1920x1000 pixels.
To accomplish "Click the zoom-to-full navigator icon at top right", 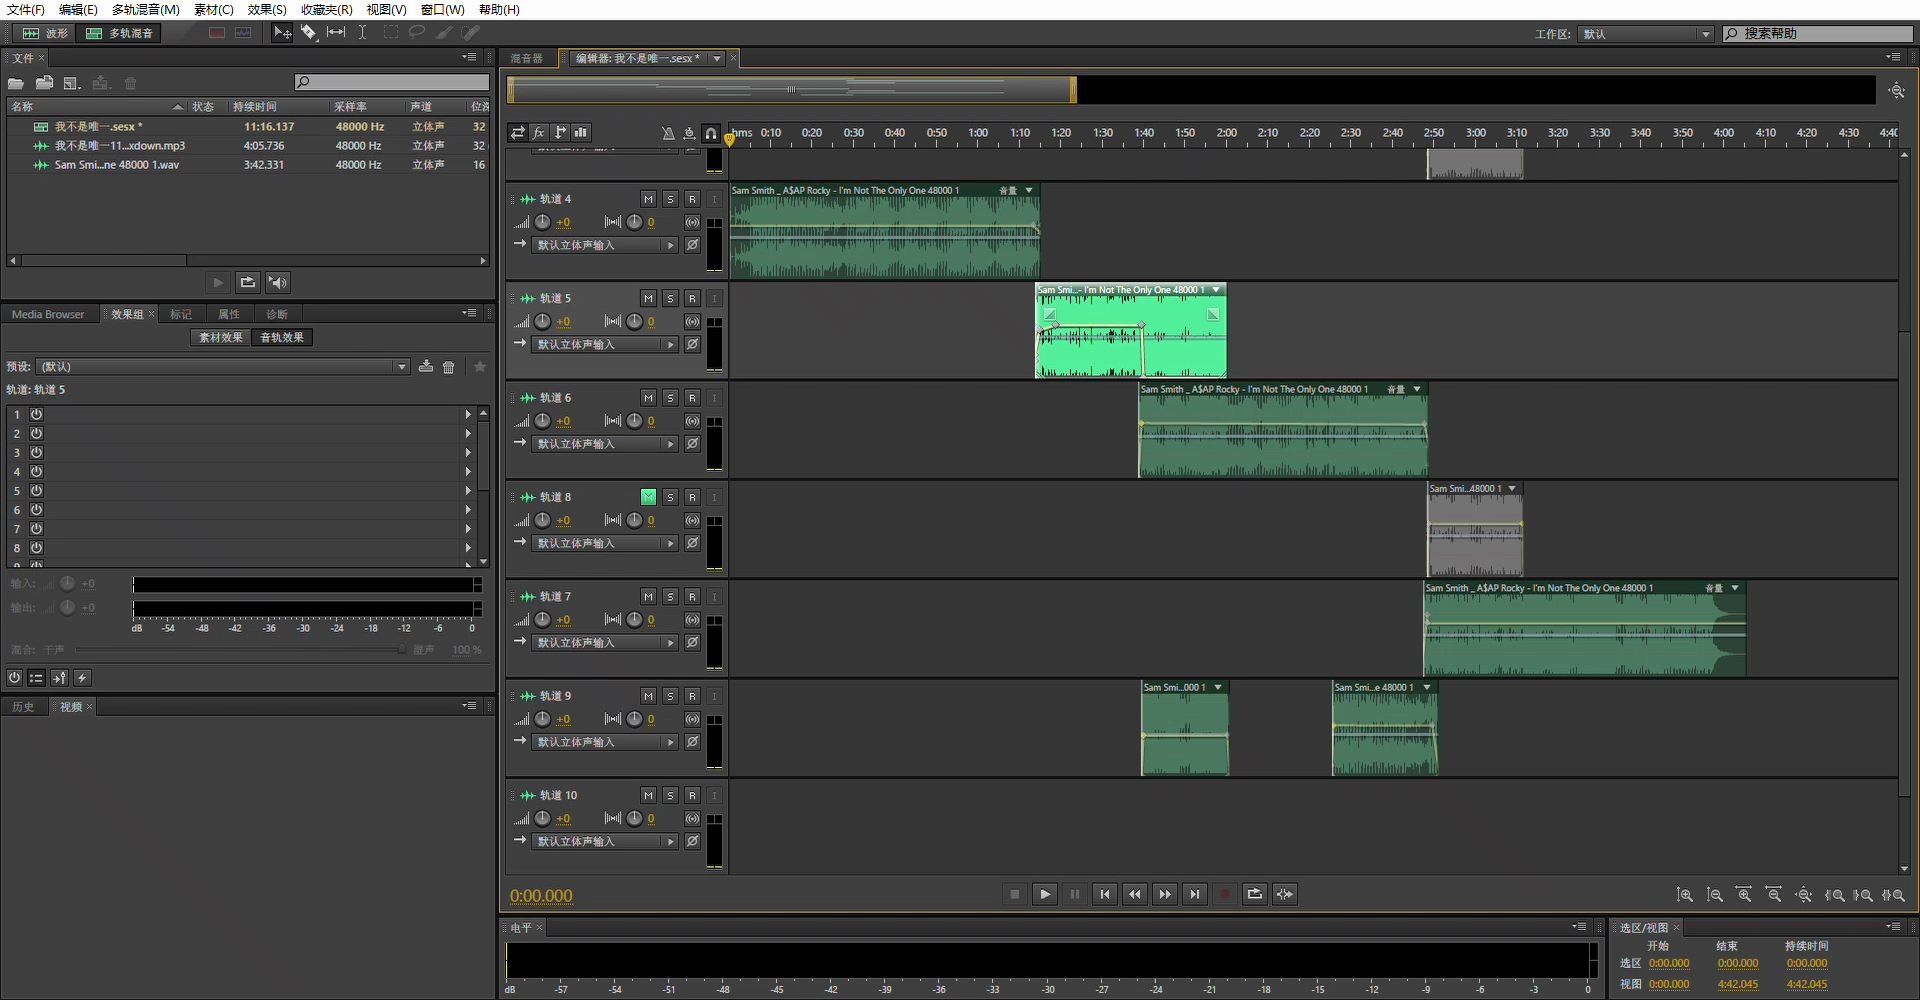I will coord(1896,90).
